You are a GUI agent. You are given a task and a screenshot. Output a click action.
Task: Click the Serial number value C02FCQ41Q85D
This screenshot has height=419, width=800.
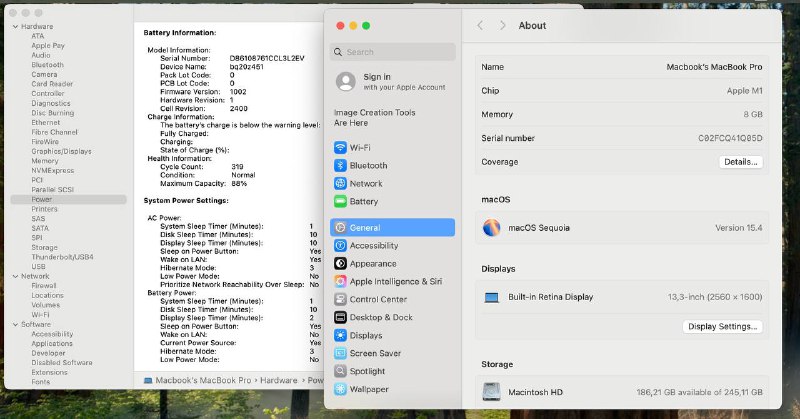pos(730,138)
